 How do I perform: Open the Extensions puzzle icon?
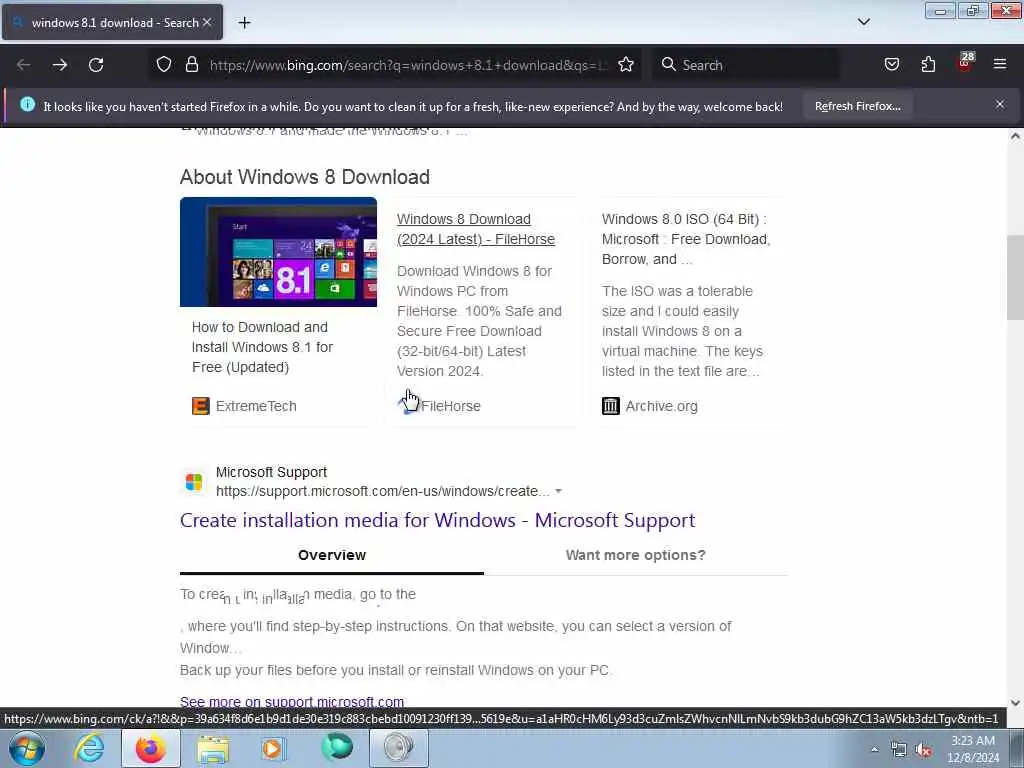(x=928, y=65)
